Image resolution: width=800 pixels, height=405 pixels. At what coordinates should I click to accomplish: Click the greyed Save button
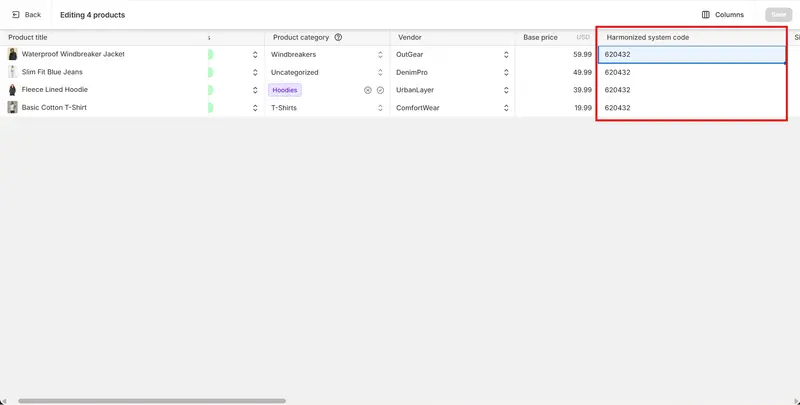(779, 15)
